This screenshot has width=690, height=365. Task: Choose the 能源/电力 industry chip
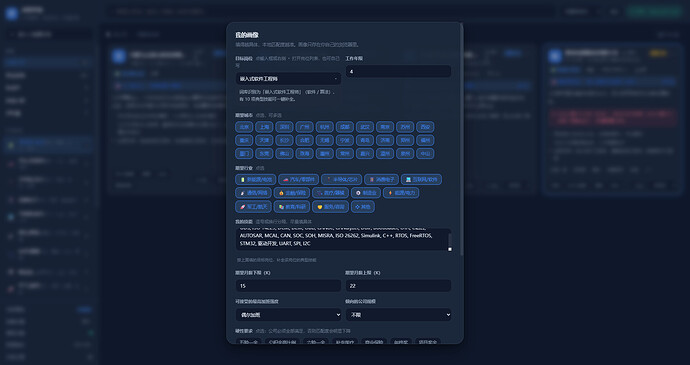click(401, 193)
